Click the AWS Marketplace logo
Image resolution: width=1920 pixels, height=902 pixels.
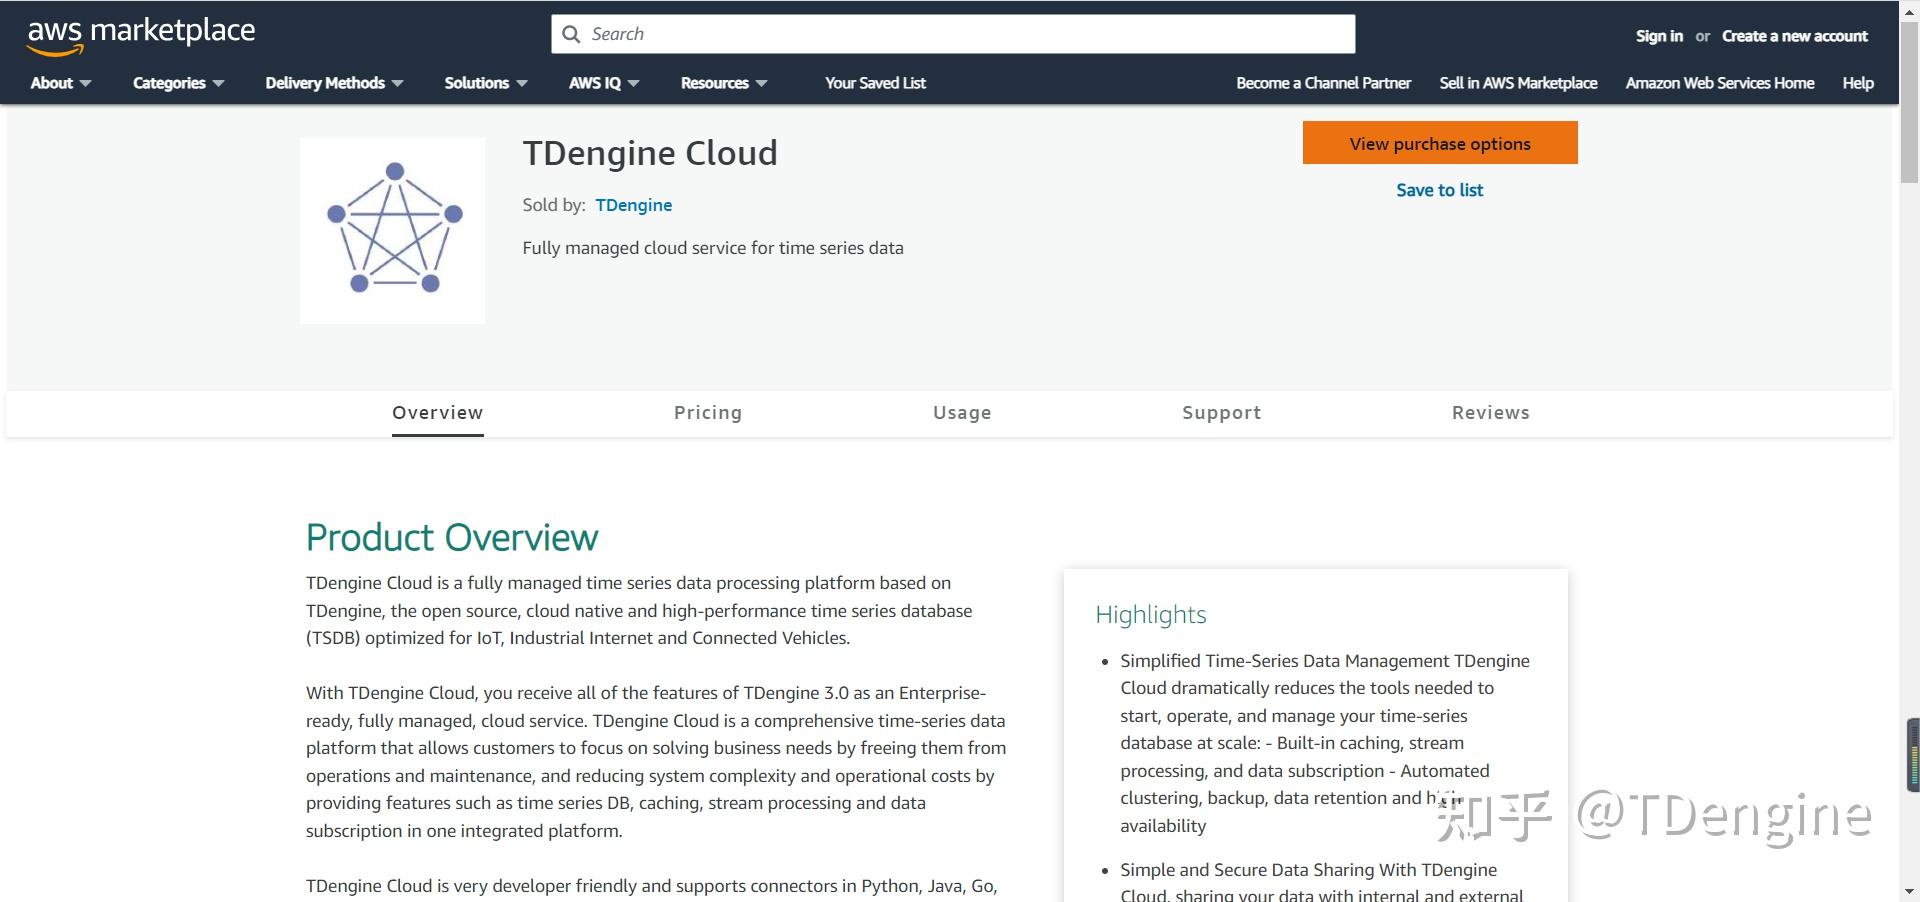tap(141, 36)
